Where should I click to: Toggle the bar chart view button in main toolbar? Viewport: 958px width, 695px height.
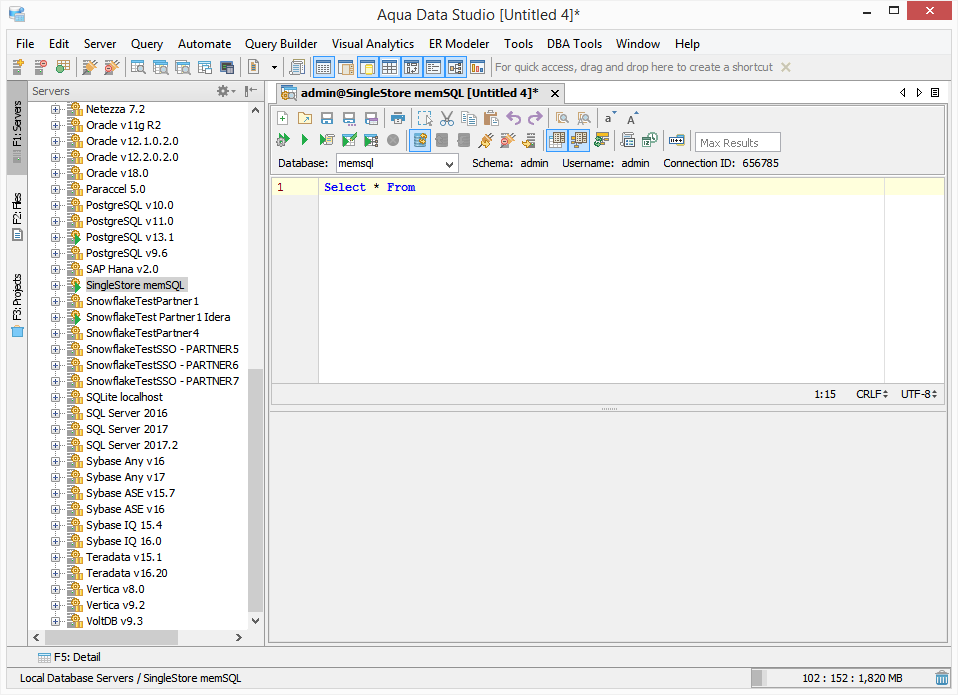point(478,67)
